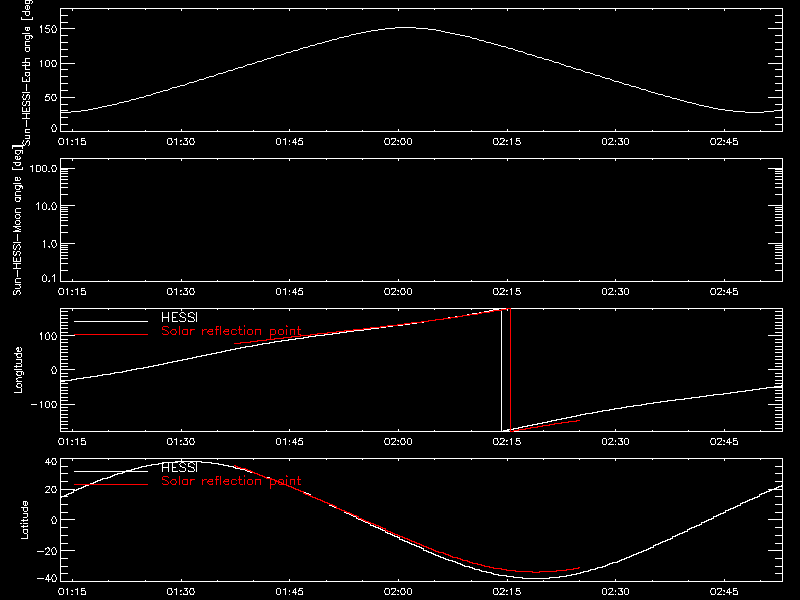Screen dimensions: 800x600
Task: Click the Sun-HESSI-Earth angle axis title
Action: point(28,72)
